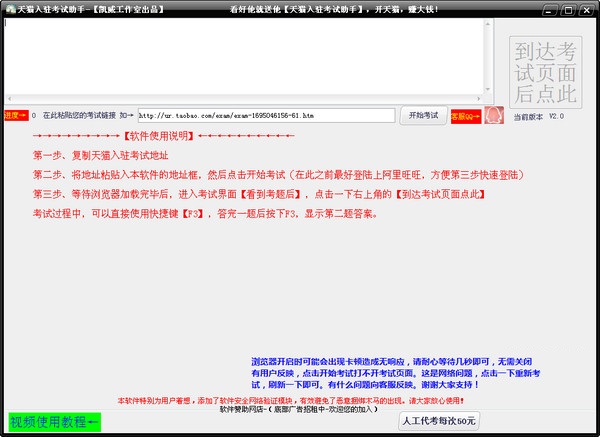Click the 第二步 instruction line

coord(278,175)
